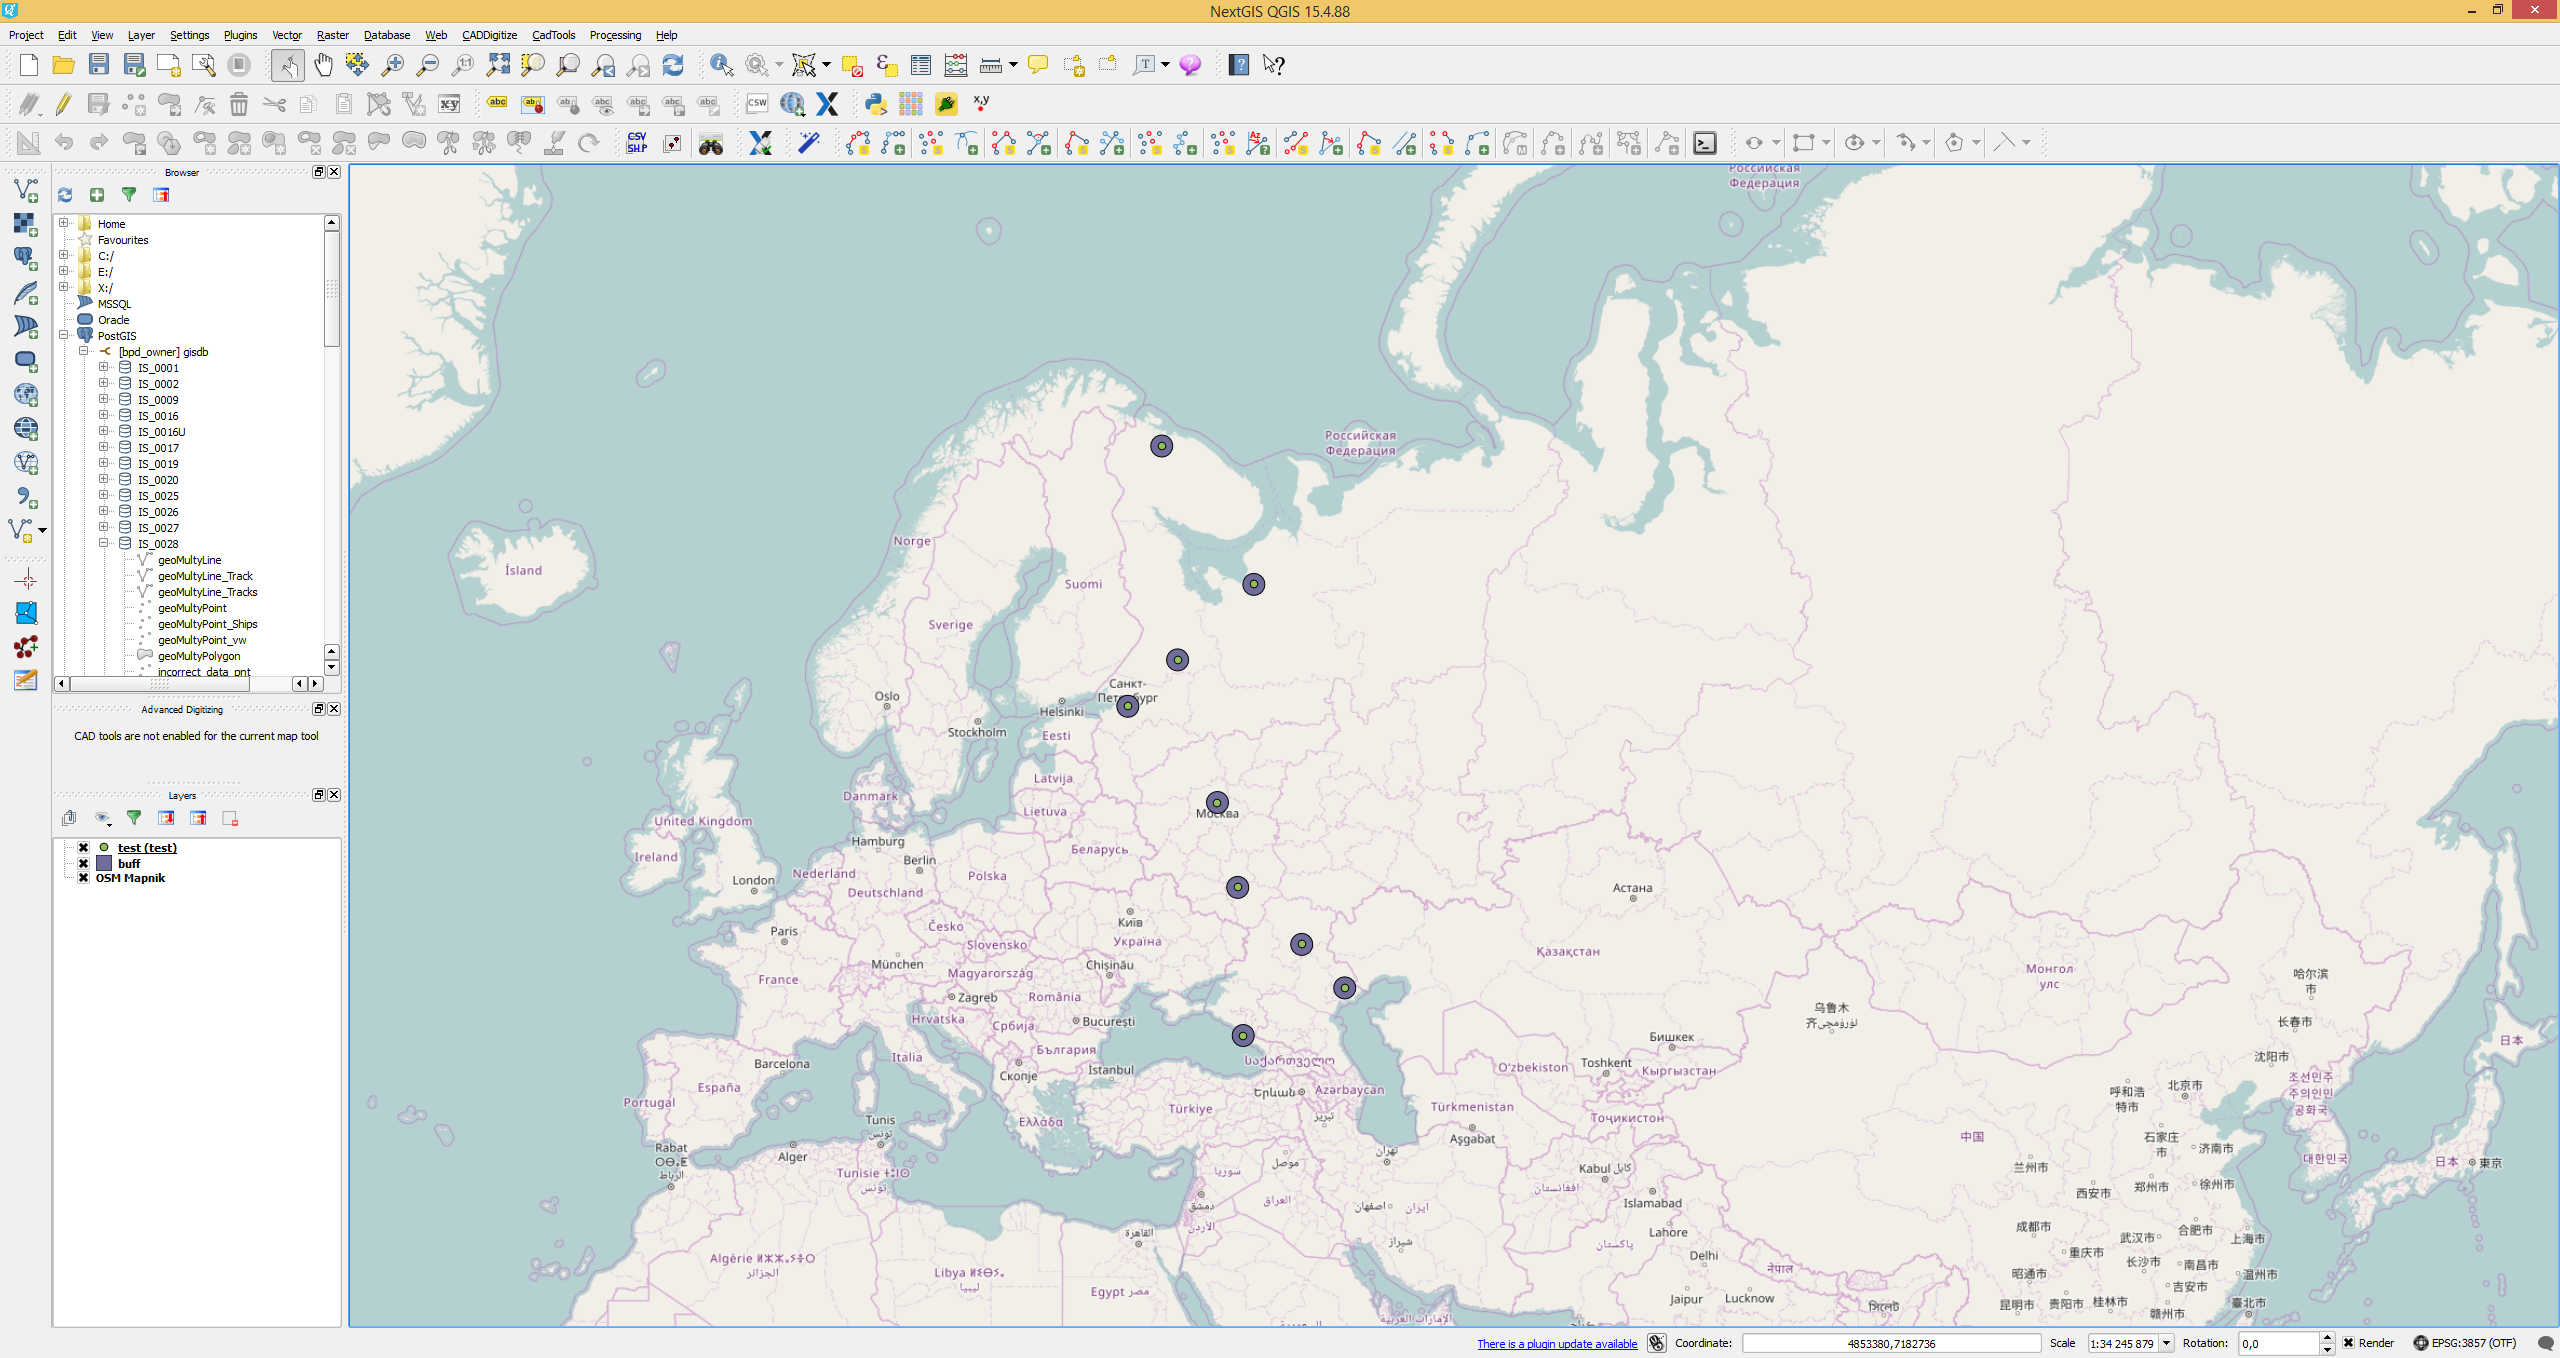Click the Coordinate input field
Viewport: 2560px width, 1358px height.
(x=1891, y=1343)
